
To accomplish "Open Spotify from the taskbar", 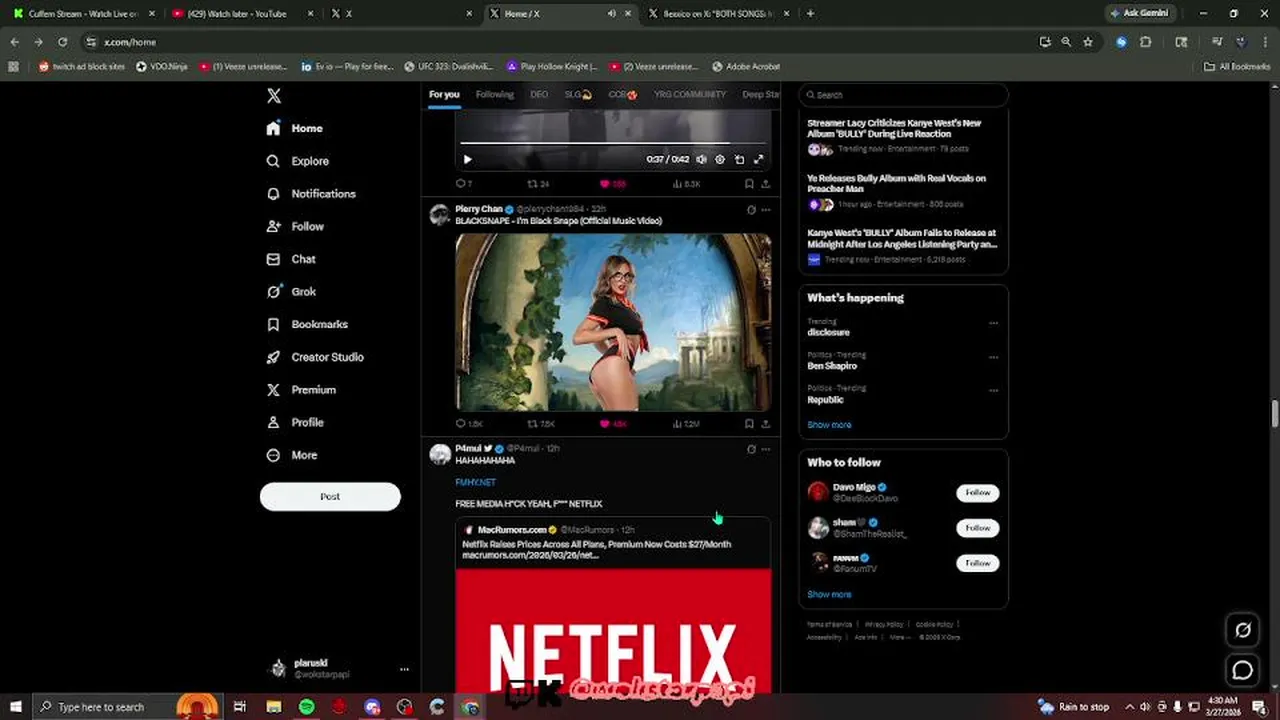I will tap(306, 707).
